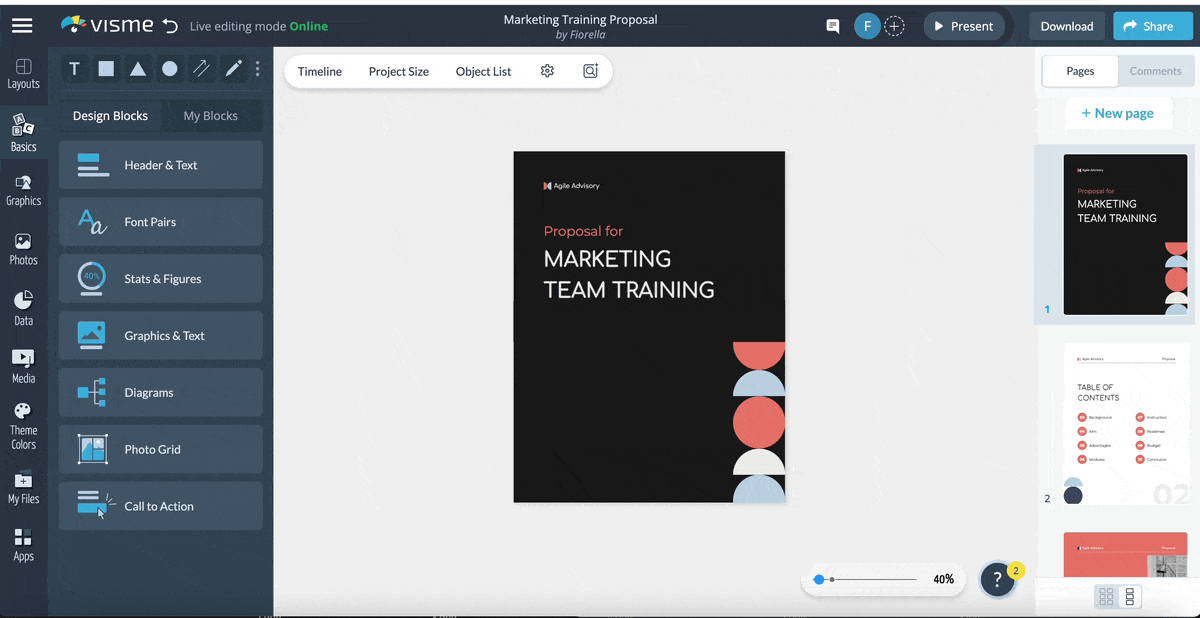Image resolution: width=1200 pixels, height=618 pixels.
Task: Select the Text tool icon
Action: point(74,69)
